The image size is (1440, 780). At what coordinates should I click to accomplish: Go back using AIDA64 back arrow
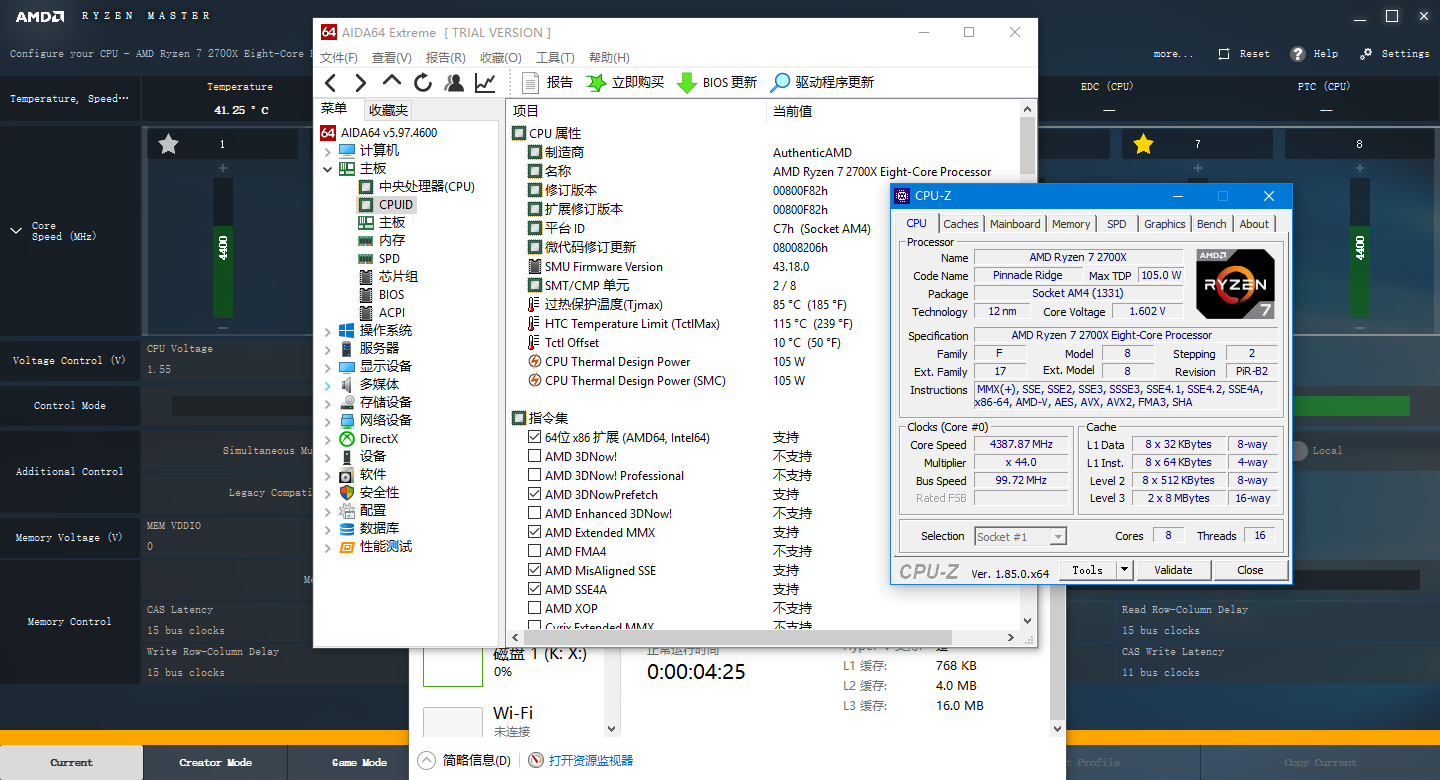[331, 83]
